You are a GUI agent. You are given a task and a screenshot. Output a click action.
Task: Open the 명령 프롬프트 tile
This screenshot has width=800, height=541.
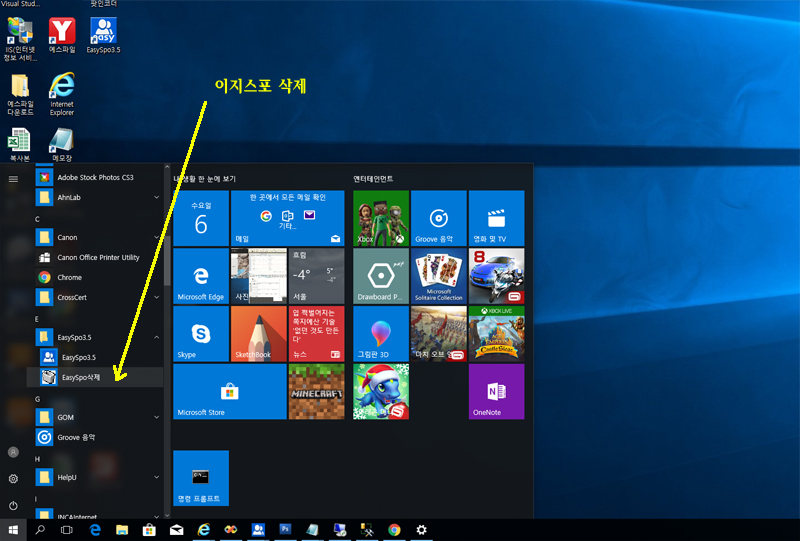point(201,478)
